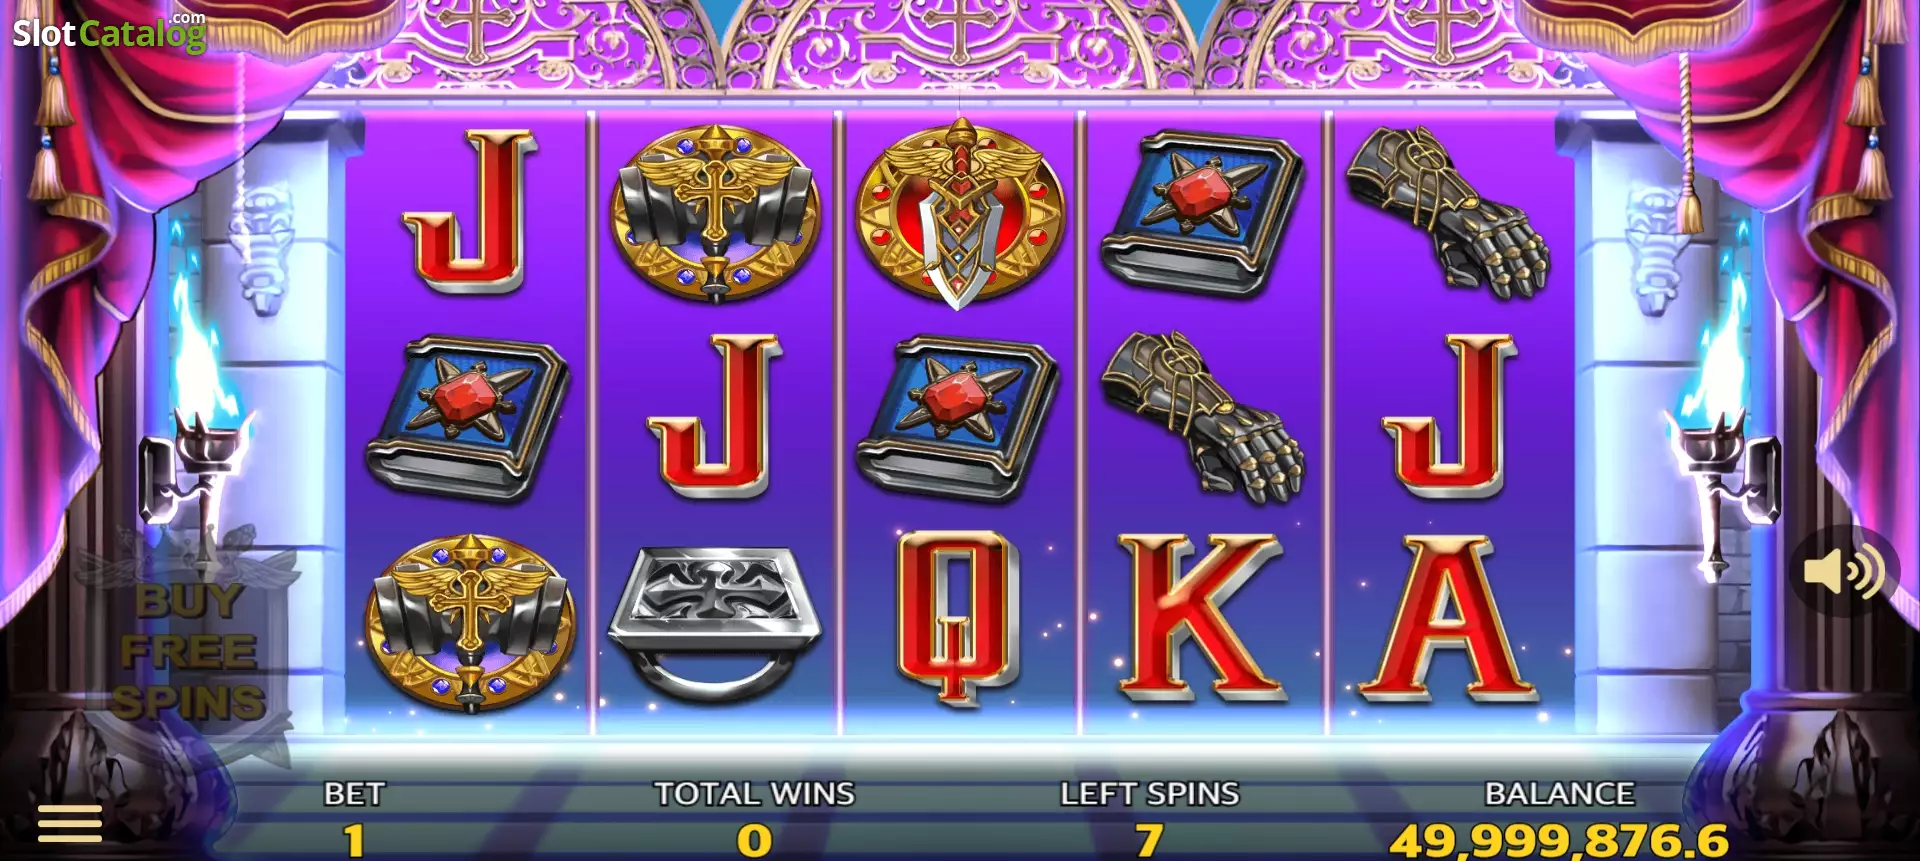1920x861 pixels.
Task: Select the red gem book in reel three
Action: tap(958, 418)
